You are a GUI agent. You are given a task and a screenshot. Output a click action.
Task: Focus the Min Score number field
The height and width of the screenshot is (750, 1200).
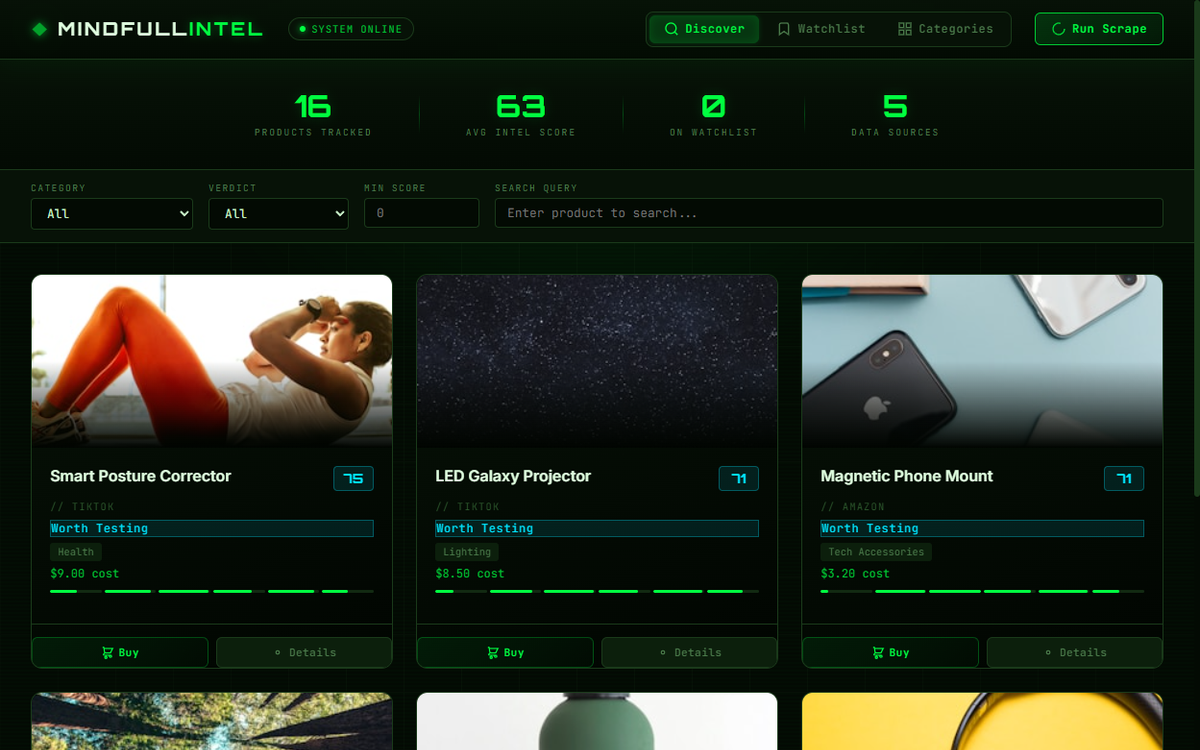421,213
